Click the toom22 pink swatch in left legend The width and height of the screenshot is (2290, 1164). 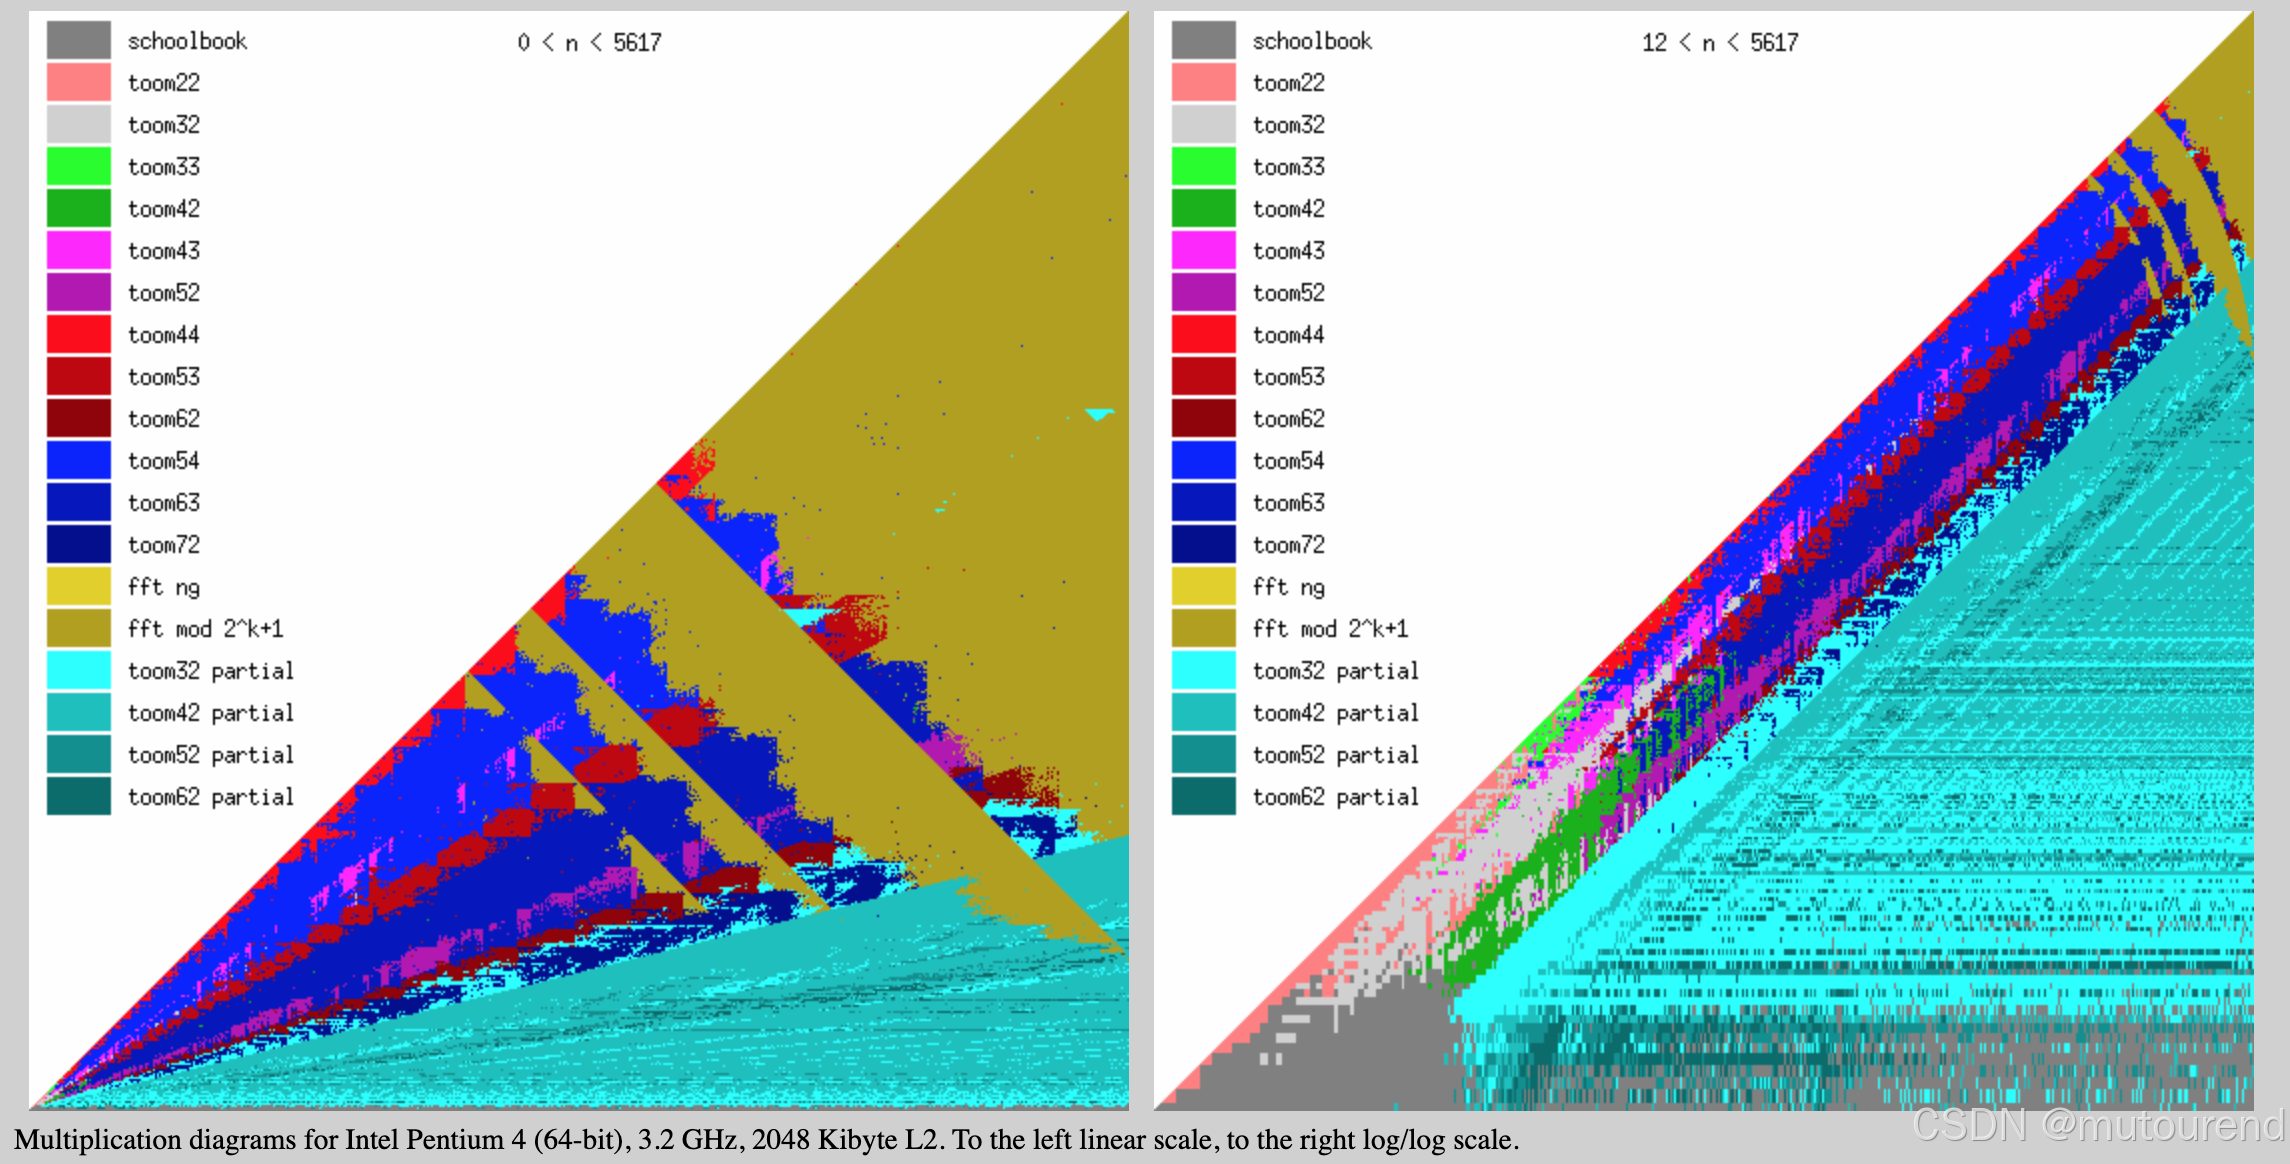[78, 82]
